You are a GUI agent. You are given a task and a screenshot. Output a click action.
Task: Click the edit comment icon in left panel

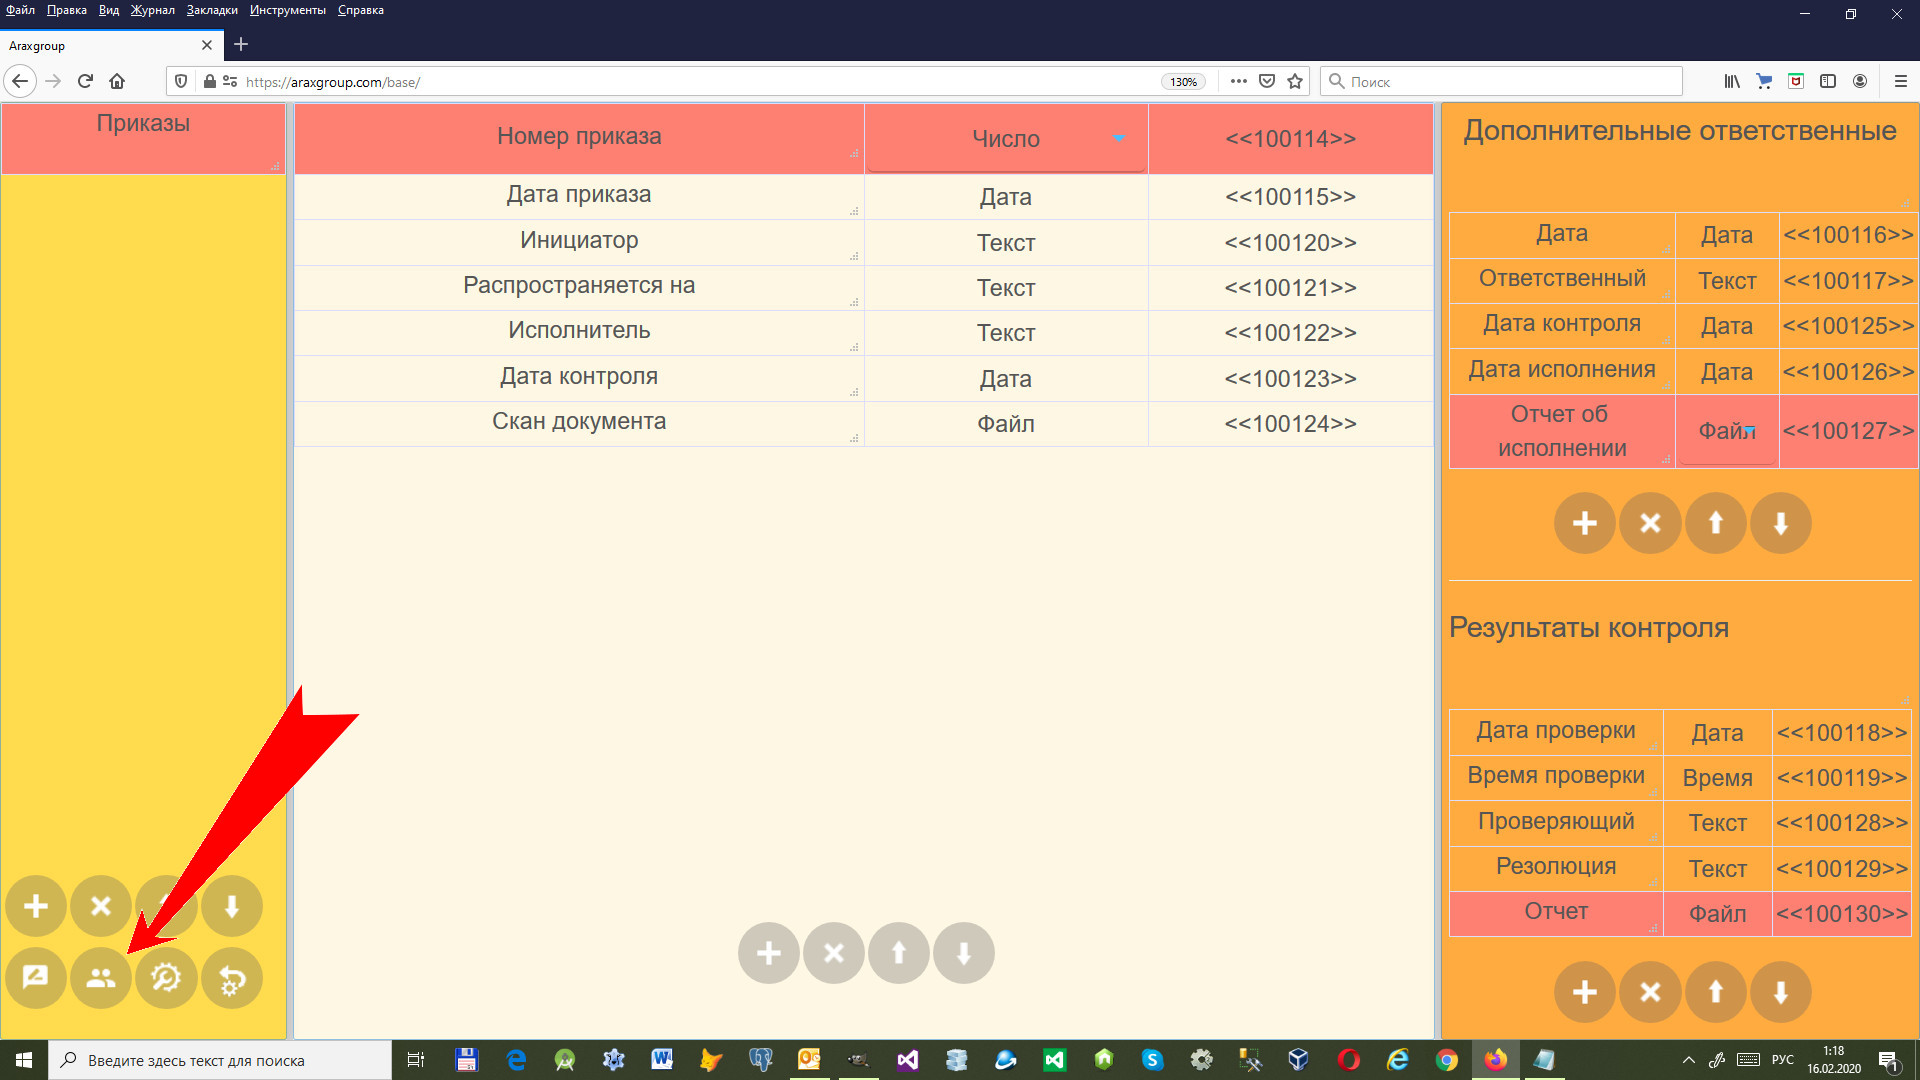(x=36, y=978)
